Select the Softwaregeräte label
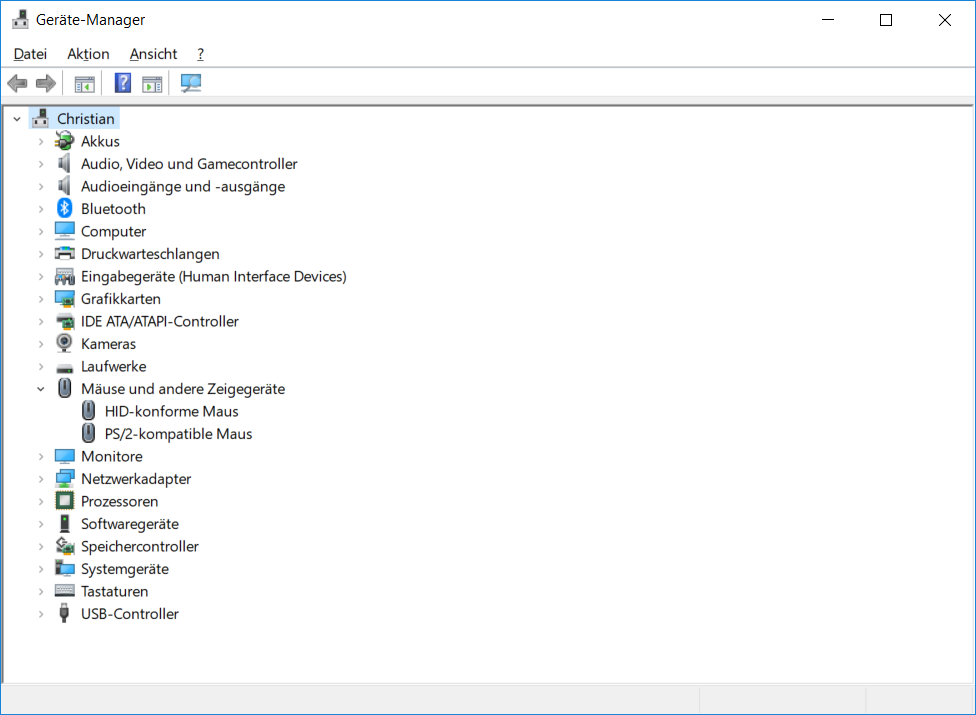Image resolution: width=976 pixels, height=715 pixels. [129, 524]
